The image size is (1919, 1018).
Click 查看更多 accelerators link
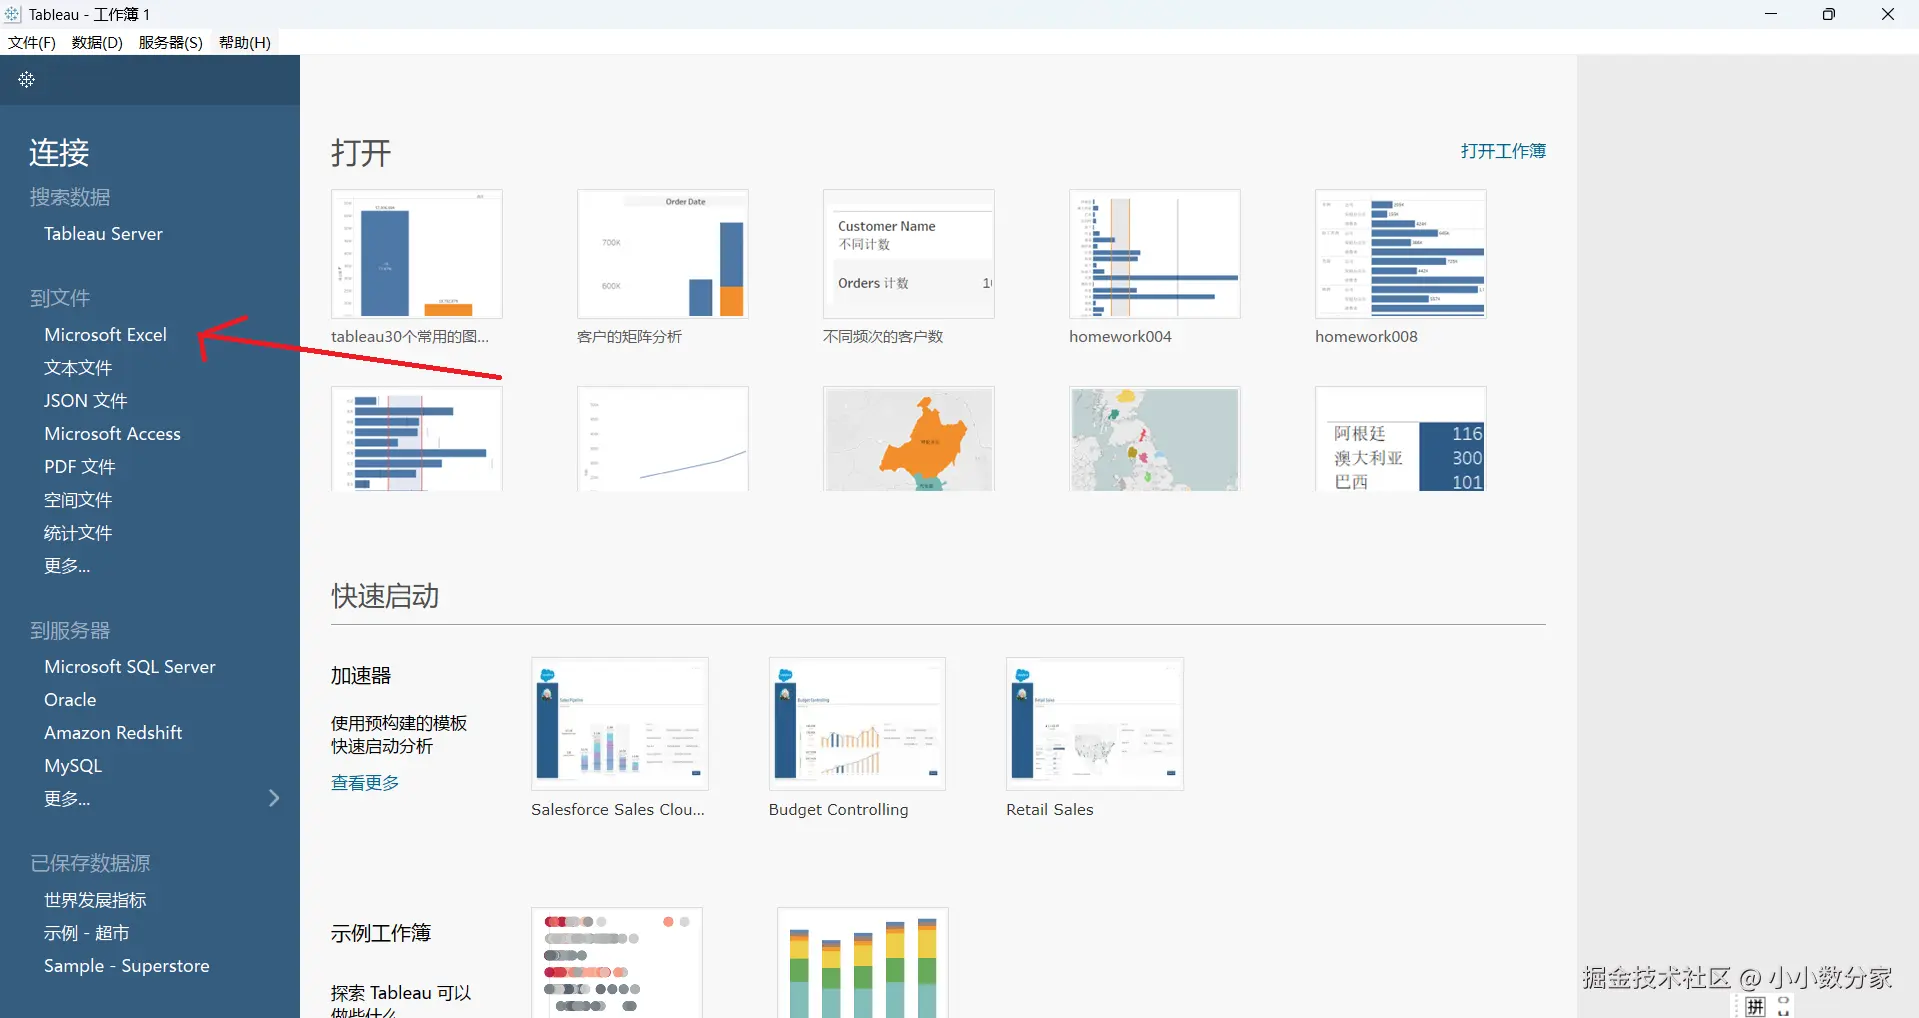pos(365,783)
